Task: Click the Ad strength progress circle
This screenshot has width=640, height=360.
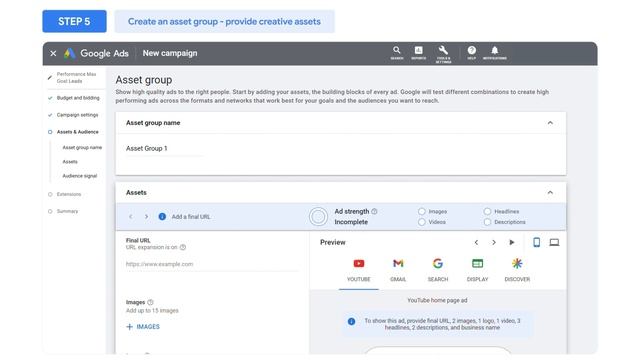Action: (x=318, y=217)
